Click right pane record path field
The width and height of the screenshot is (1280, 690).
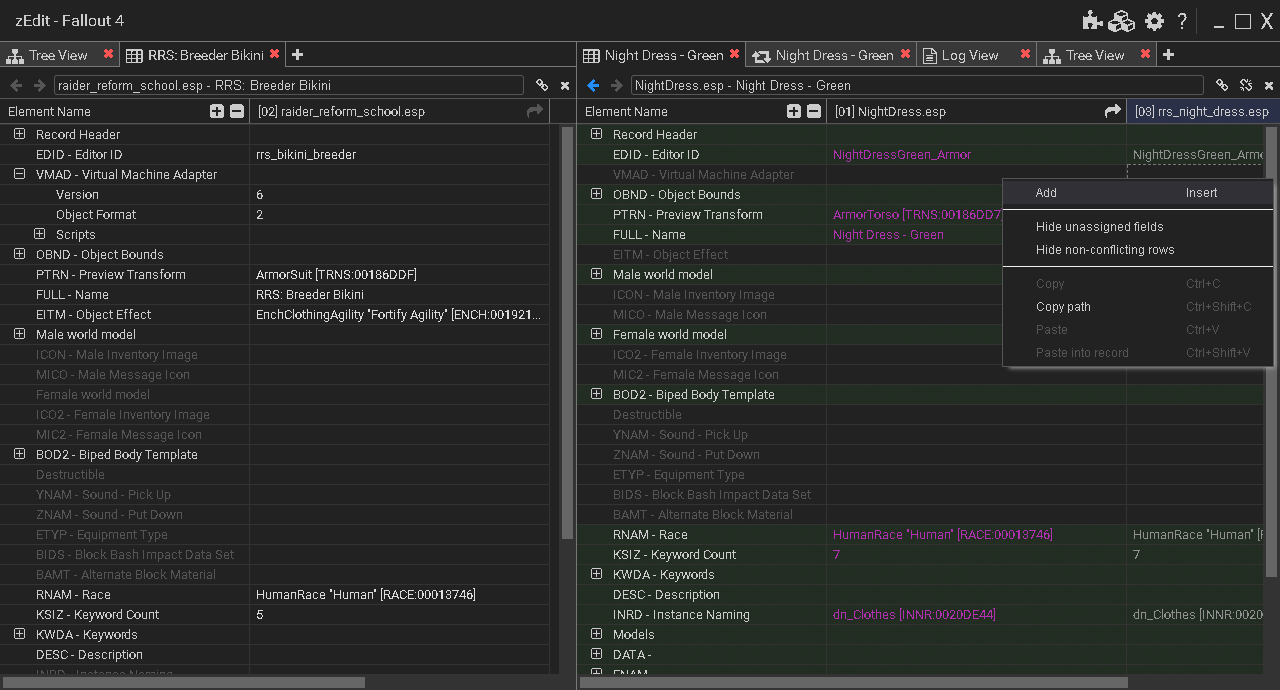point(917,86)
